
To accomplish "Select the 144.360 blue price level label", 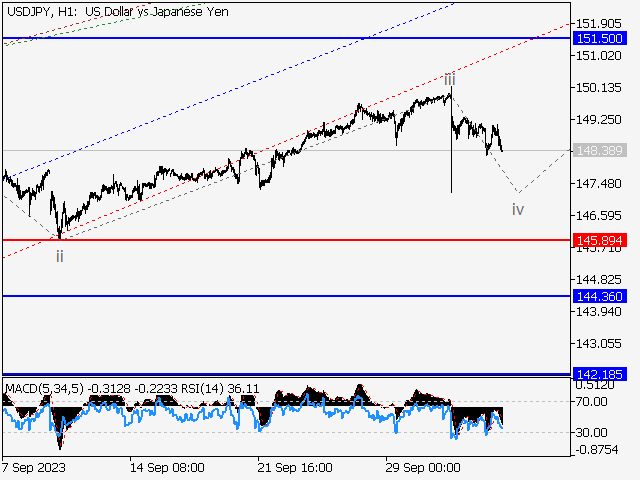I will click(x=600, y=296).
